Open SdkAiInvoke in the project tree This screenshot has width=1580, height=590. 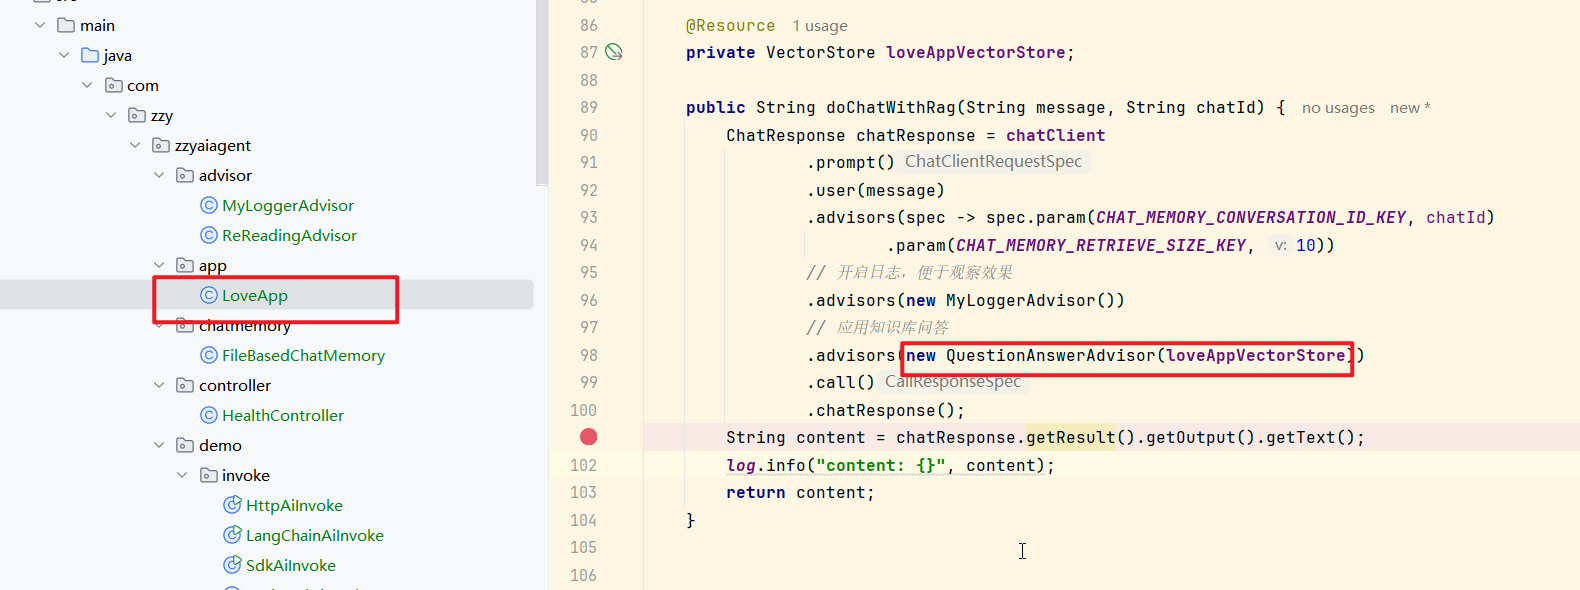[291, 565]
